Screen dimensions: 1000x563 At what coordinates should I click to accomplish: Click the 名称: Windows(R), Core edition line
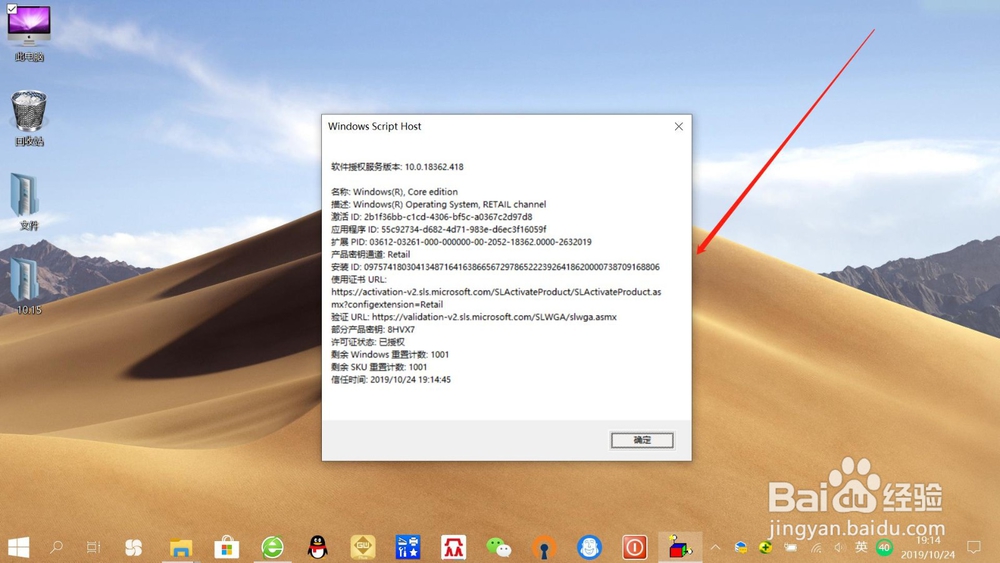(394, 192)
